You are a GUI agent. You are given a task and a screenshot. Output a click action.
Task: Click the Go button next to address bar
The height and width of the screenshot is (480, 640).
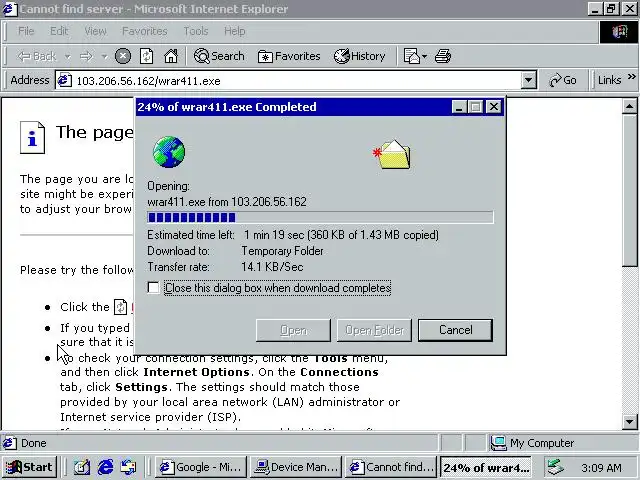pyautogui.click(x=563, y=80)
